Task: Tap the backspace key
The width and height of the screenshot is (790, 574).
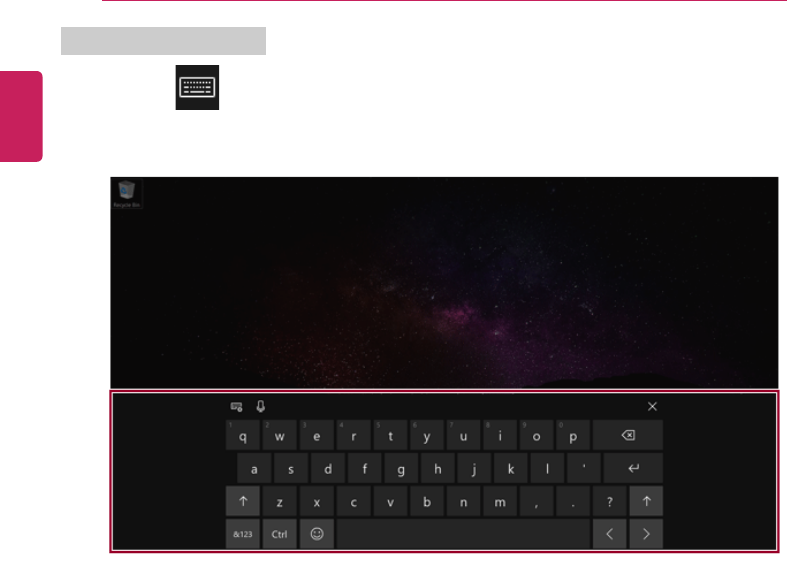Action: click(628, 435)
